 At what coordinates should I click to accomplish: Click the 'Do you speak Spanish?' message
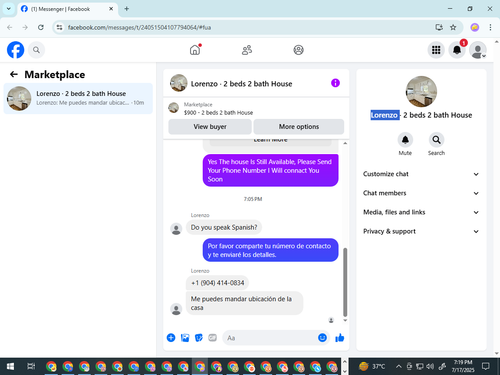[224, 227]
